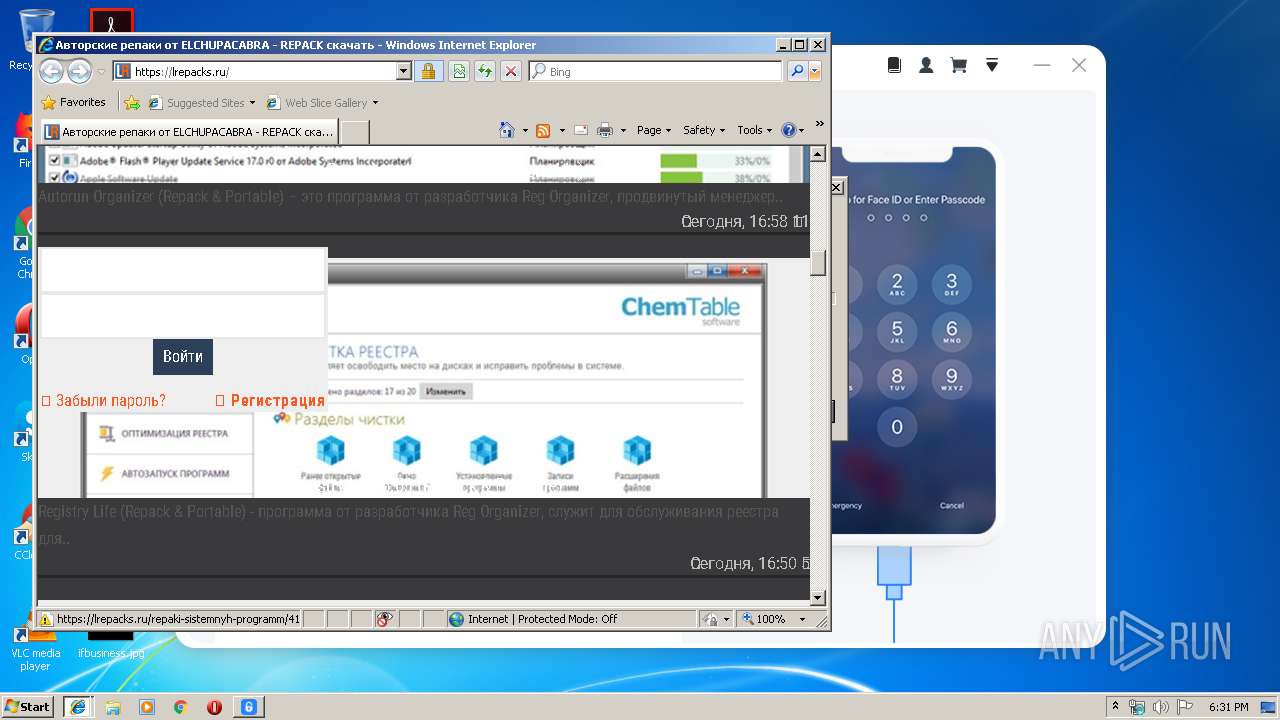The height and width of the screenshot is (720, 1280).
Task: Open the Page menu dropdown
Action: pyautogui.click(x=655, y=130)
